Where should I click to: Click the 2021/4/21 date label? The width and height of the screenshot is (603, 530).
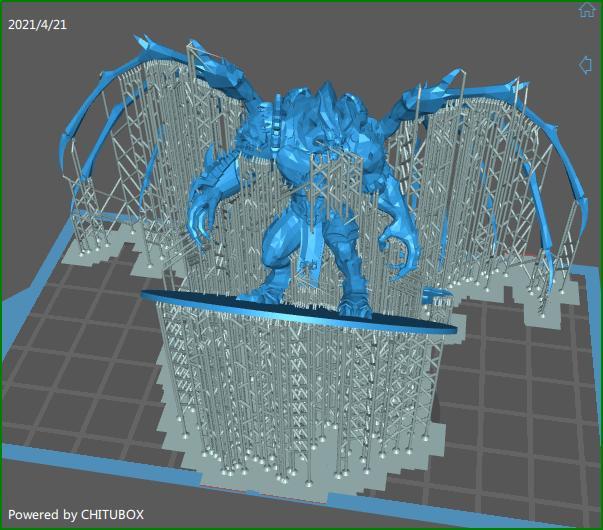39,24
